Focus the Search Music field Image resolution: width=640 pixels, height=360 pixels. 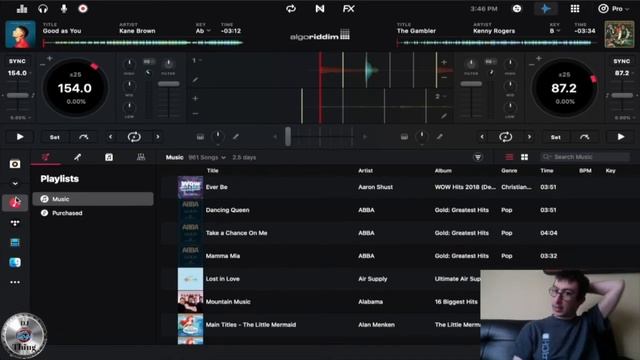585,157
